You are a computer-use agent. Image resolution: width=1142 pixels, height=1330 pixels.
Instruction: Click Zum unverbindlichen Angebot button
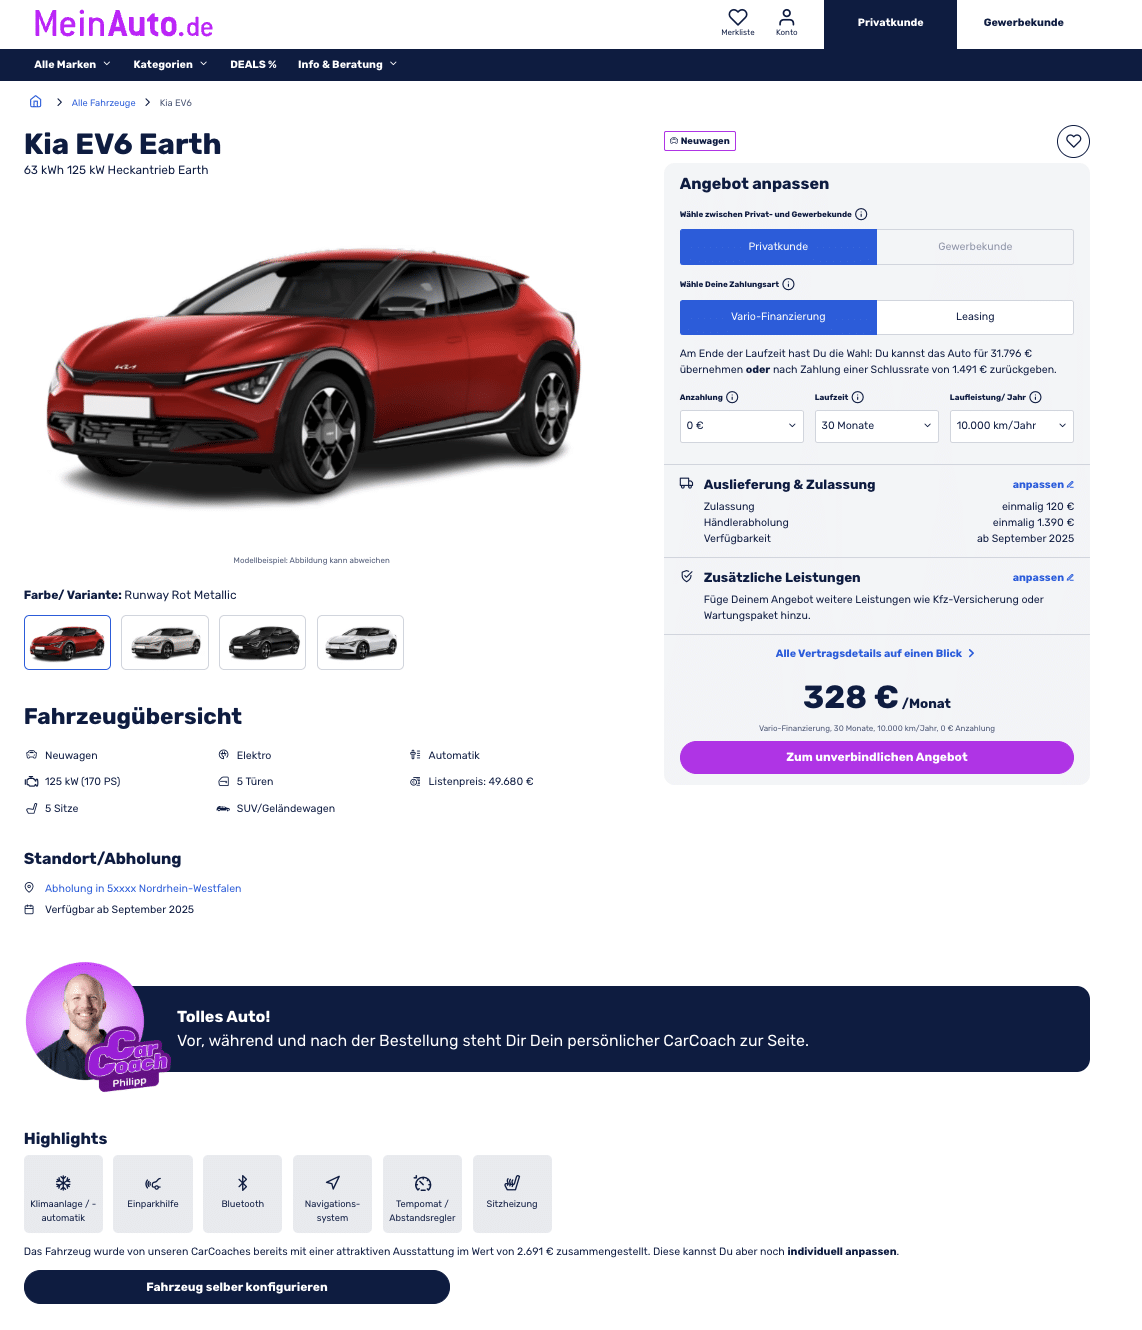877,757
